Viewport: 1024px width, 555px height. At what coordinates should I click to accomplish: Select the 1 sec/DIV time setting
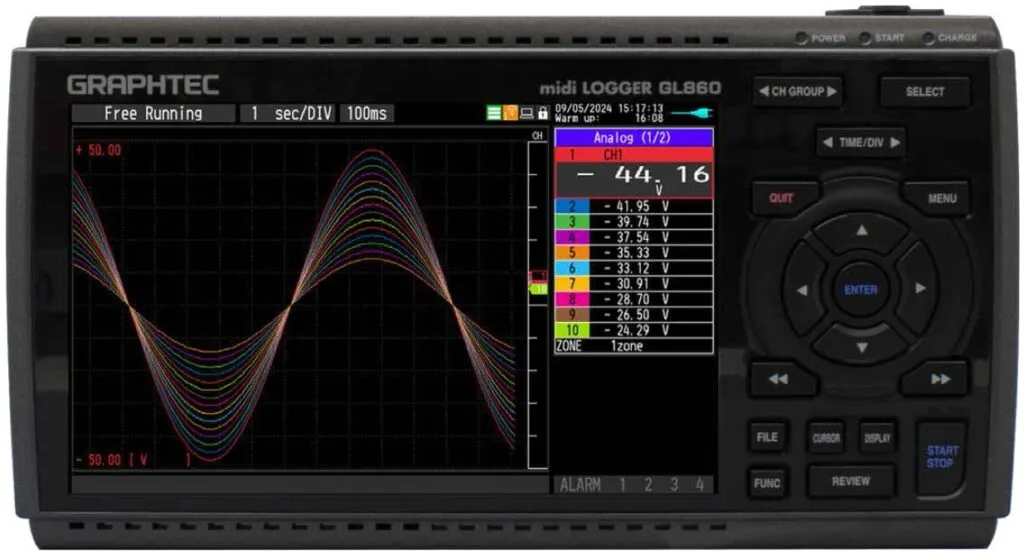pyautogui.click(x=288, y=113)
